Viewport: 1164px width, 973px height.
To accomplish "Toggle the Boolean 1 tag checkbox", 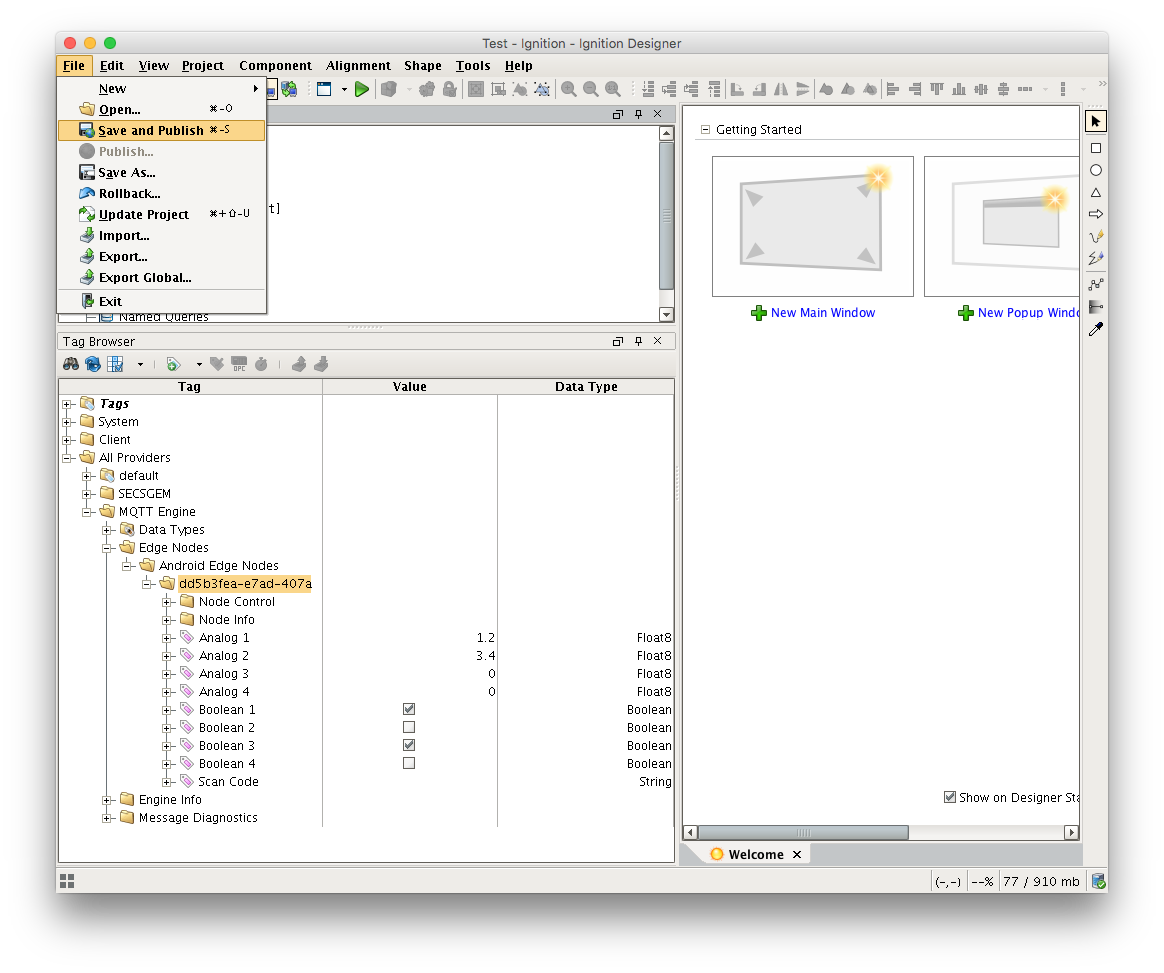I will click(409, 710).
